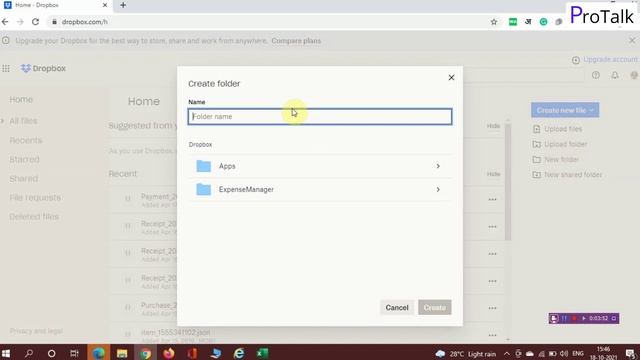
Task: Dismiss the upgrade banner
Action: pos(632,41)
